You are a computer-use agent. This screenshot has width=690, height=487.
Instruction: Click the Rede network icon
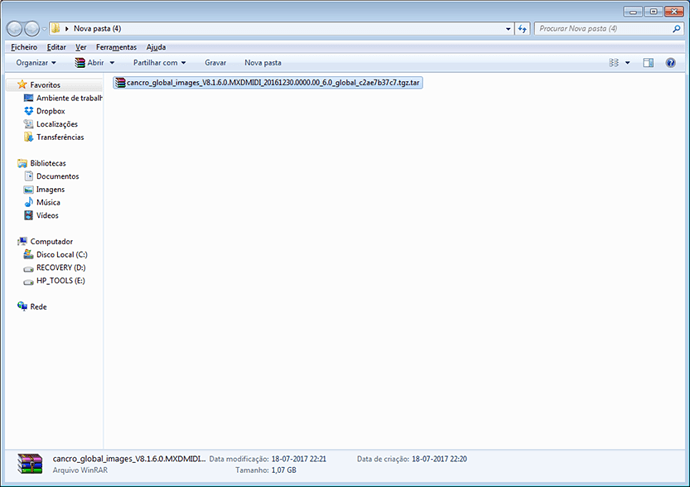[22, 307]
